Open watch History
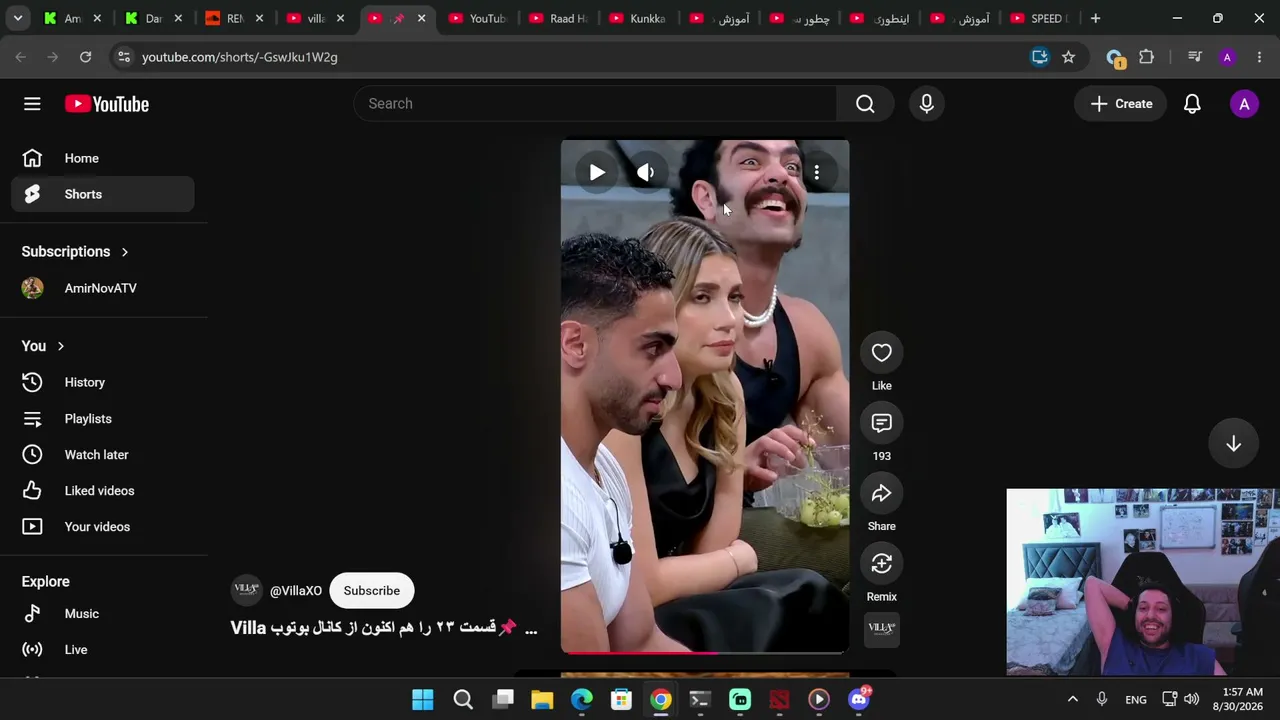 pos(102,382)
